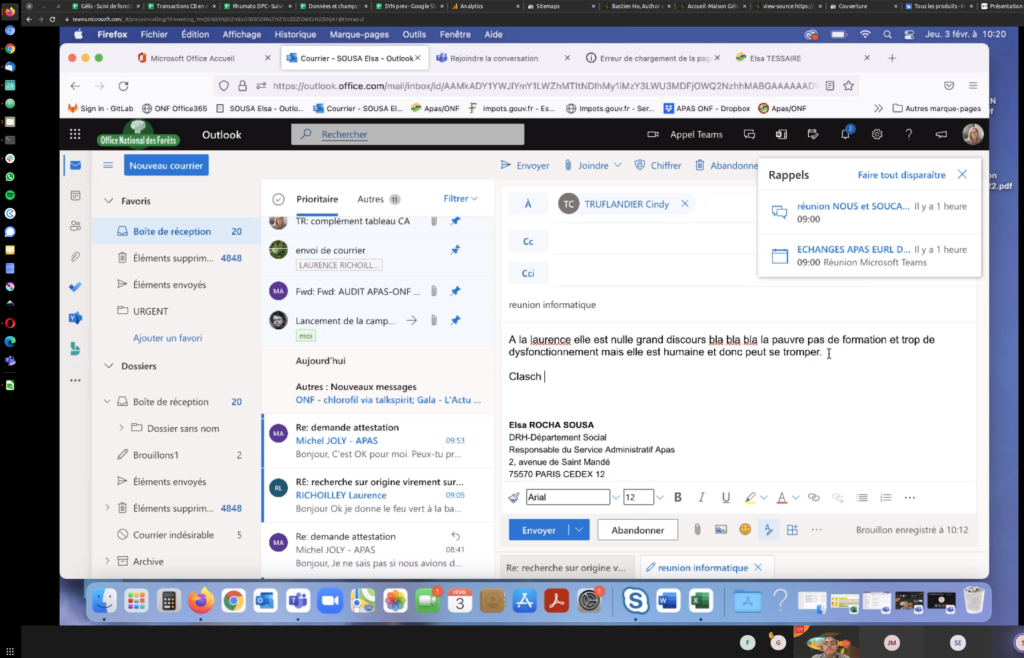
Task: Open the Historique menu in Firefox
Action: point(295,34)
